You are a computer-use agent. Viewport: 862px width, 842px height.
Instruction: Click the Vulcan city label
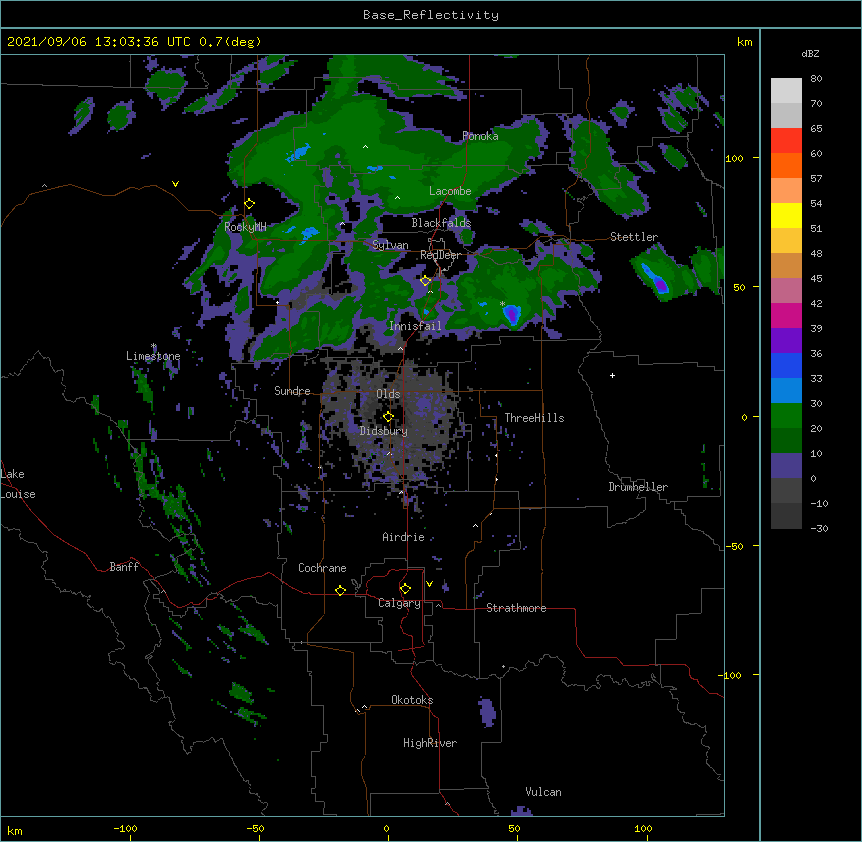pyautogui.click(x=543, y=792)
